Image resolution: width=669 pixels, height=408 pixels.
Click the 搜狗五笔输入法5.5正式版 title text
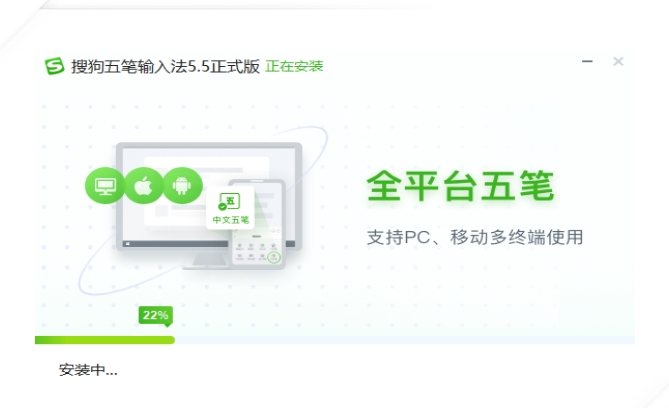click(166, 66)
